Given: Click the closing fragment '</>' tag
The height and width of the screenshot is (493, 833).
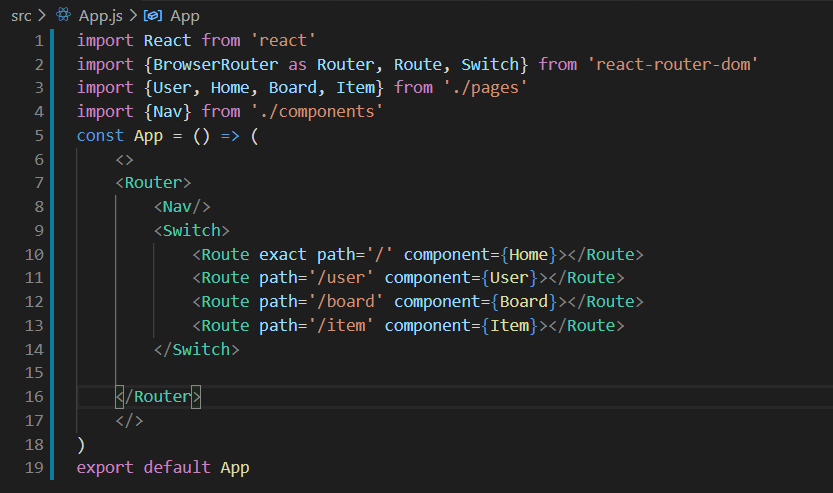Looking at the screenshot, I should pyautogui.click(x=129, y=421).
